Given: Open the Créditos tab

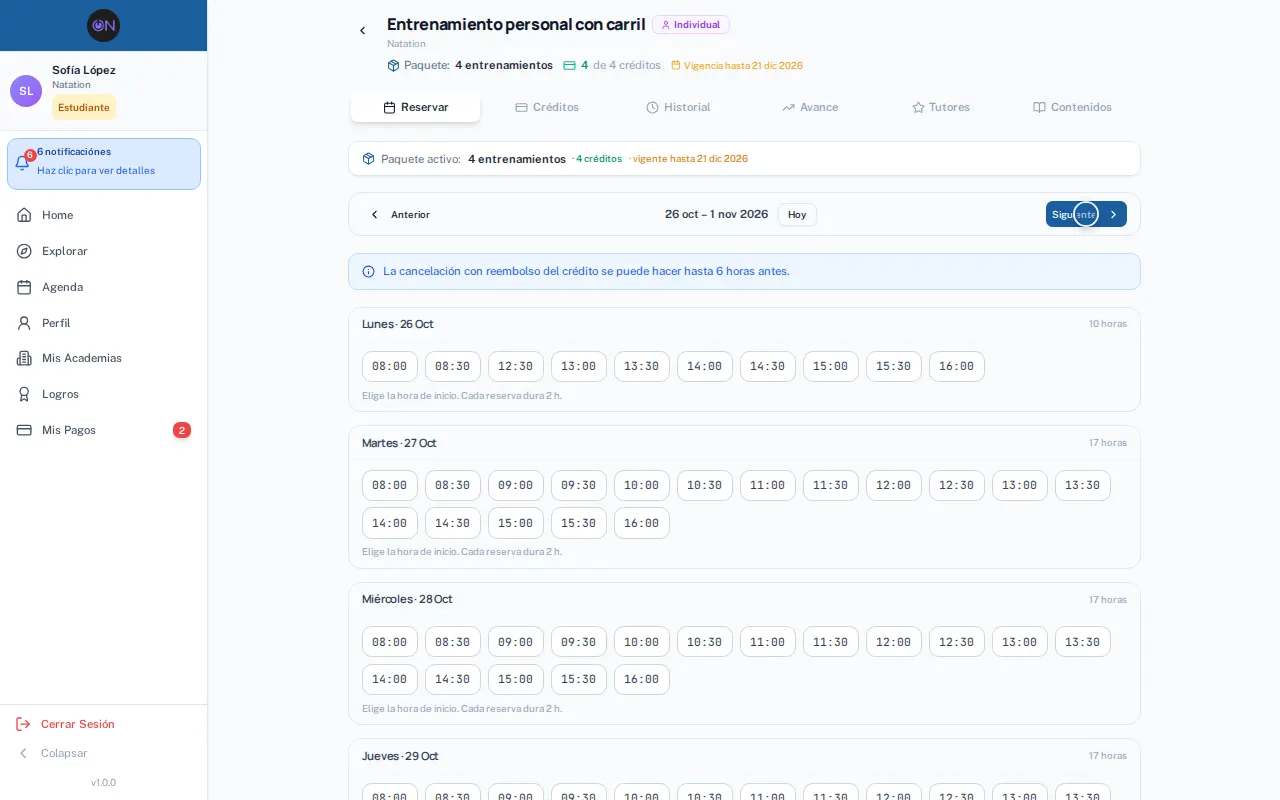Looking at the screenshot, I should [547, 107].
